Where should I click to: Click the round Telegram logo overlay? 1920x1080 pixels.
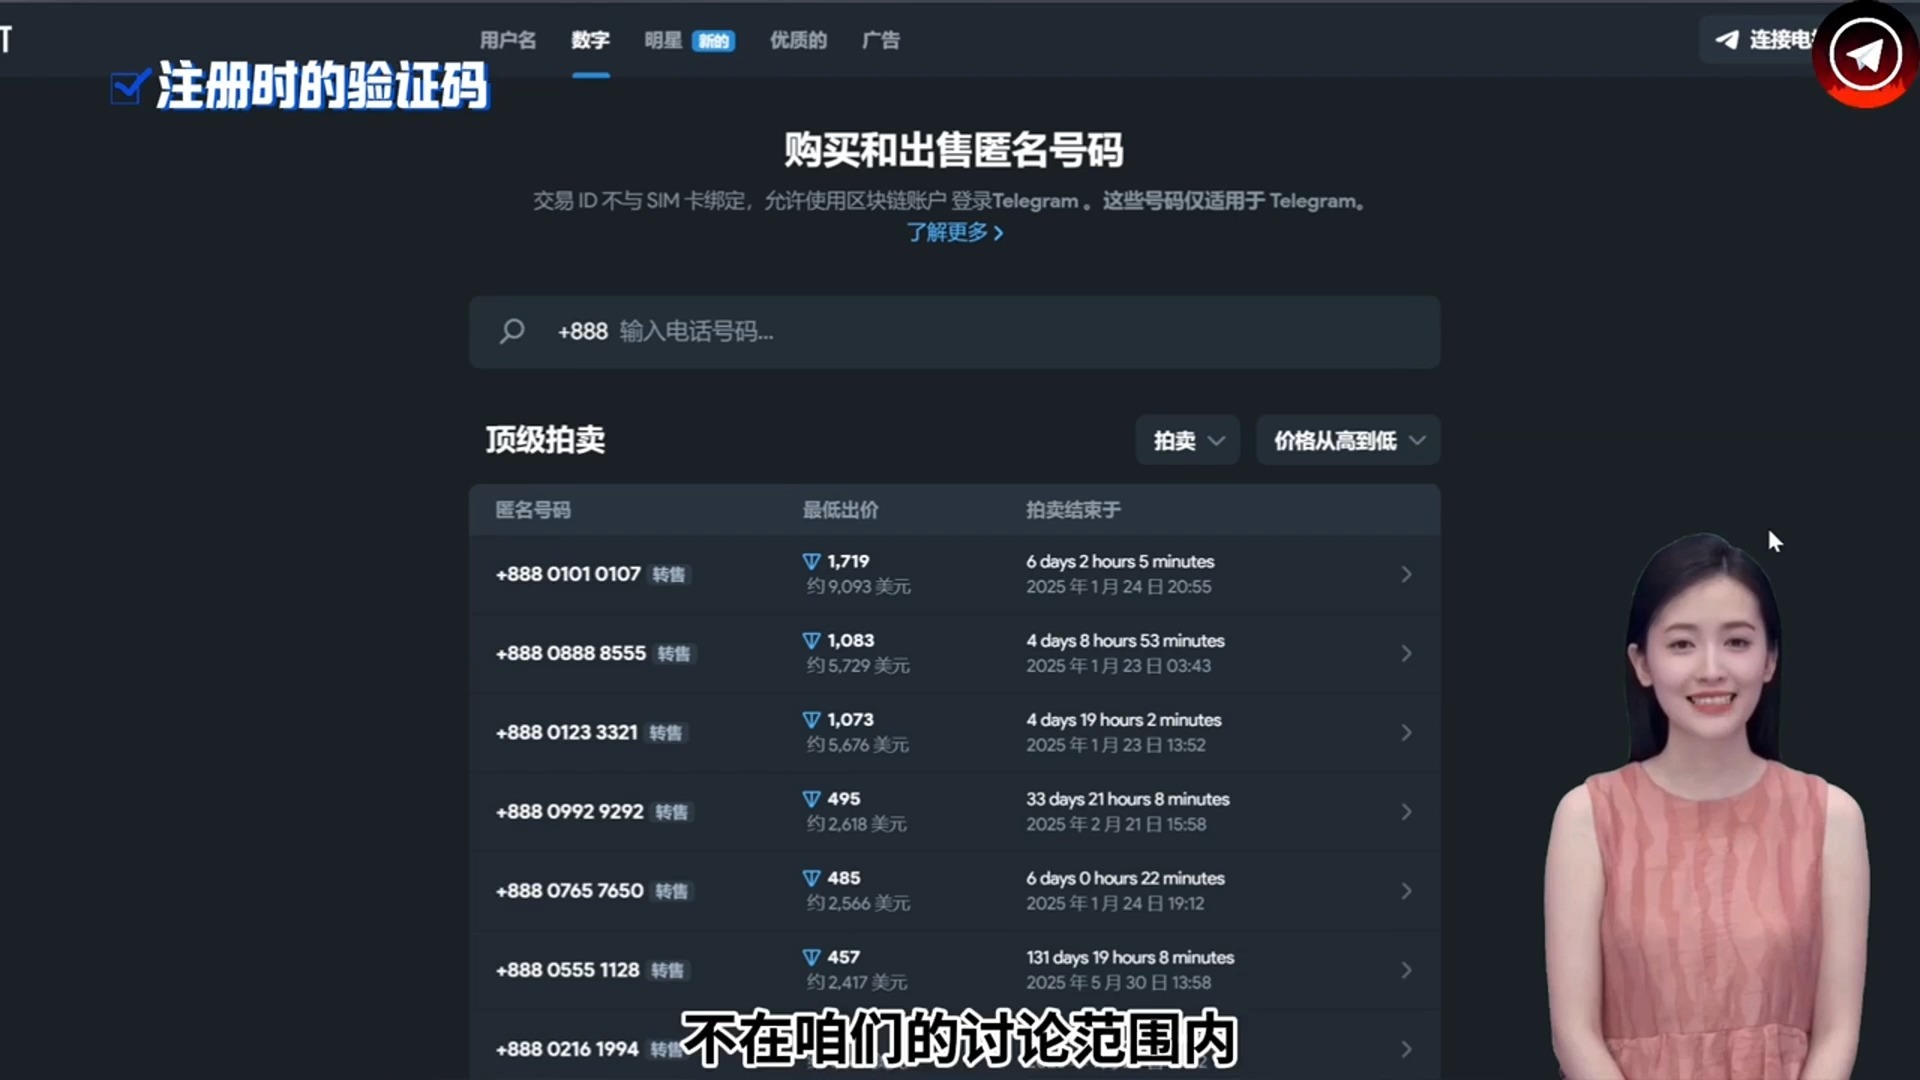1866,54
